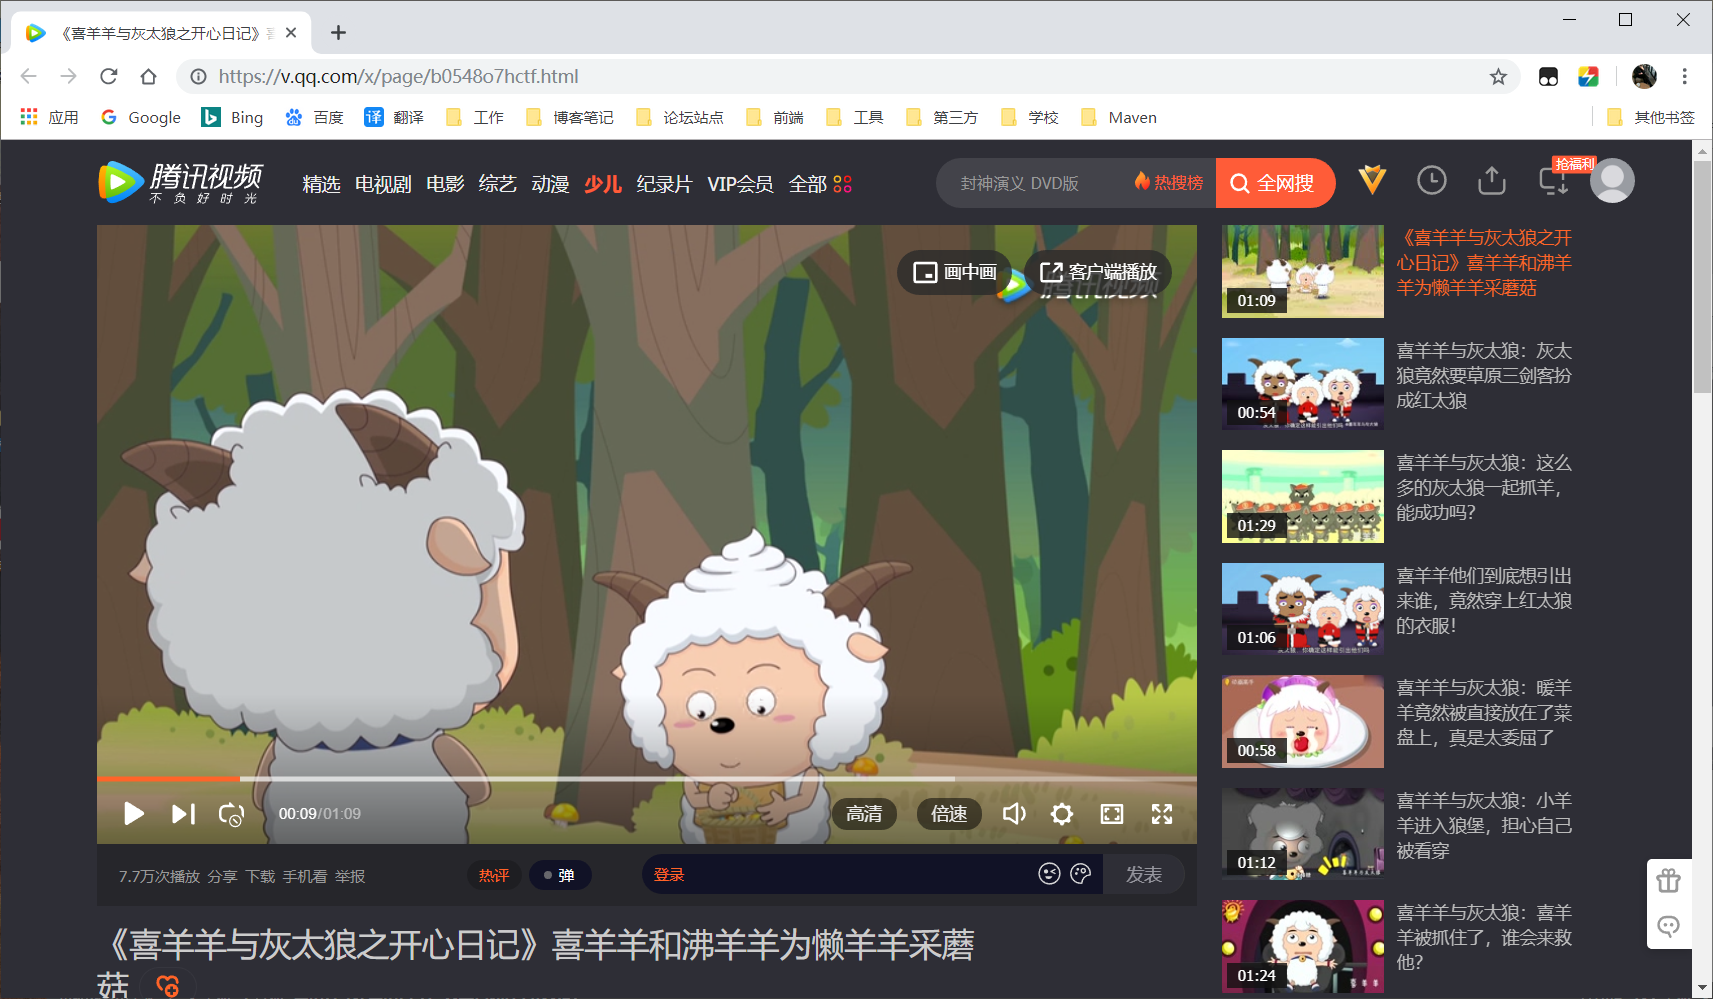This screenshot has height=999, width=1713.
Task: Open a new browser tab
Action: [x=338, y=33]
